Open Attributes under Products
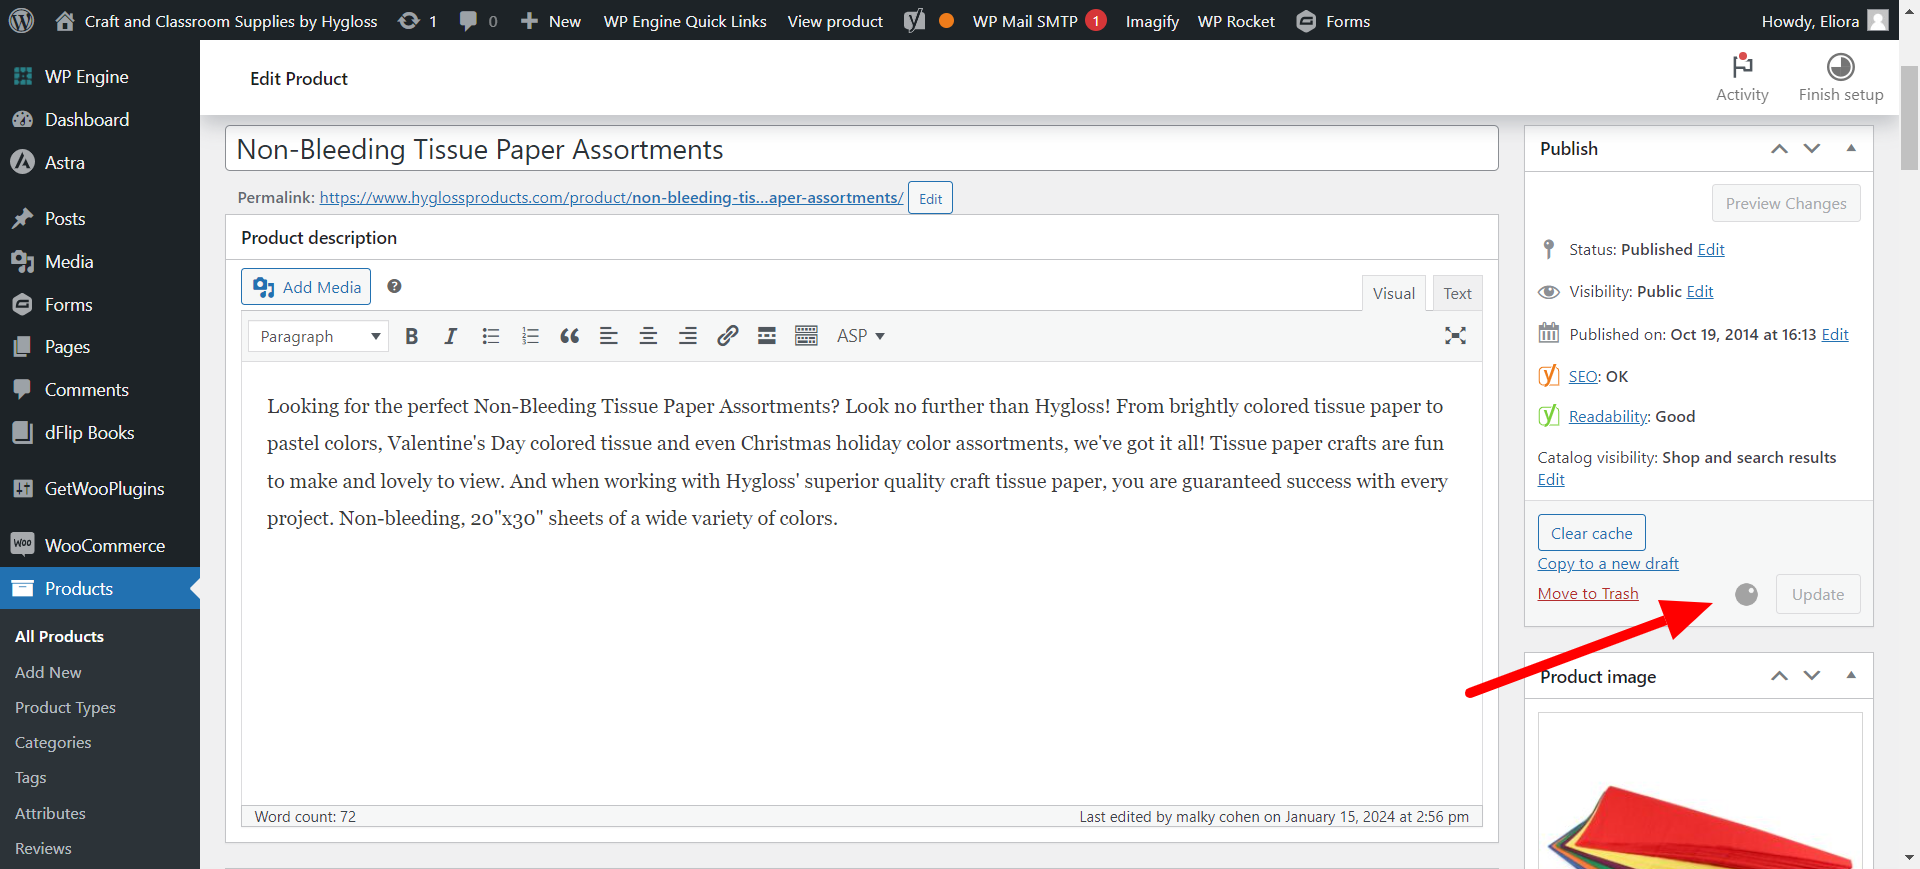This screenshot has height=869, width=1920. [x=50, y=813]
